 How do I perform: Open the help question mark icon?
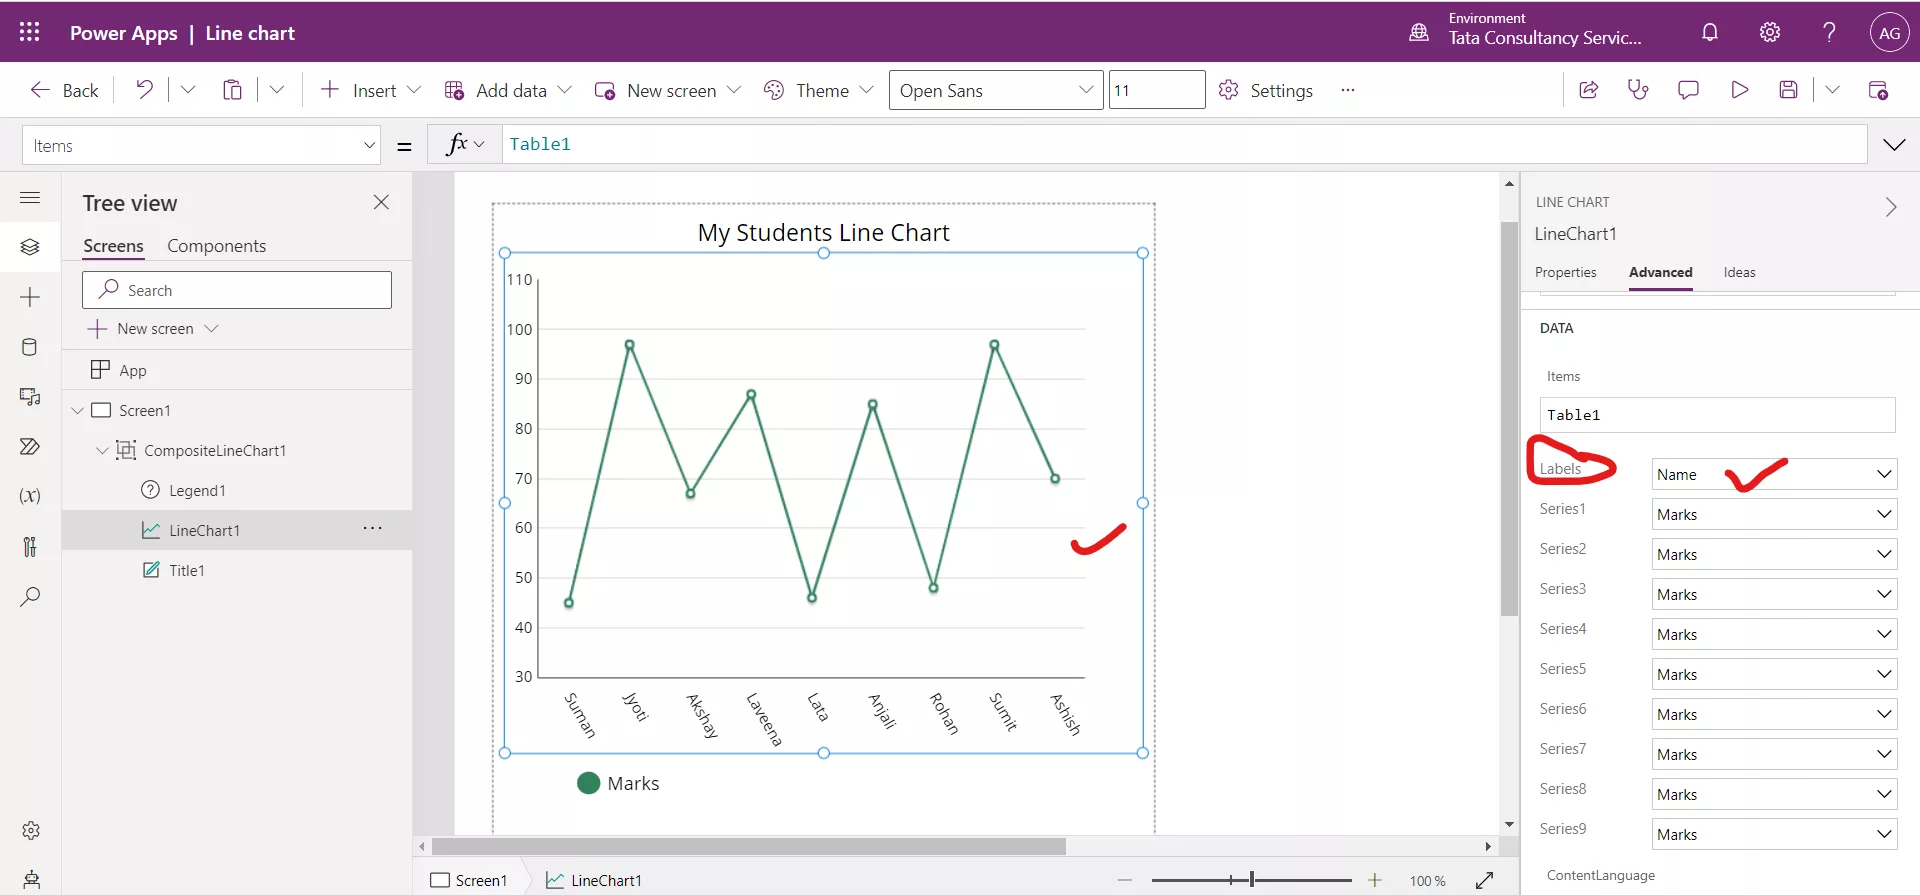pos(1829,32)
